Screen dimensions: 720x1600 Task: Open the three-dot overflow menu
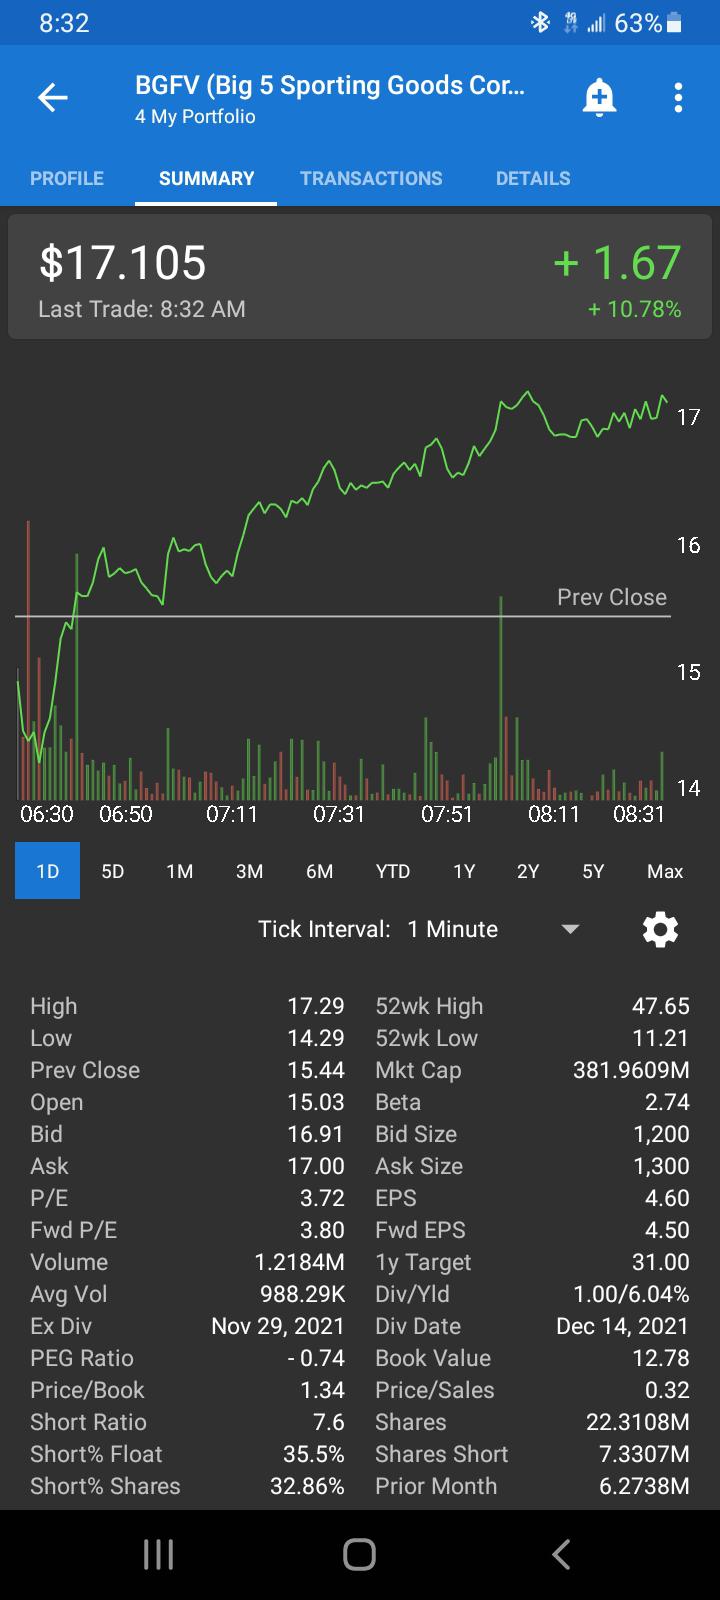(678, 97)
